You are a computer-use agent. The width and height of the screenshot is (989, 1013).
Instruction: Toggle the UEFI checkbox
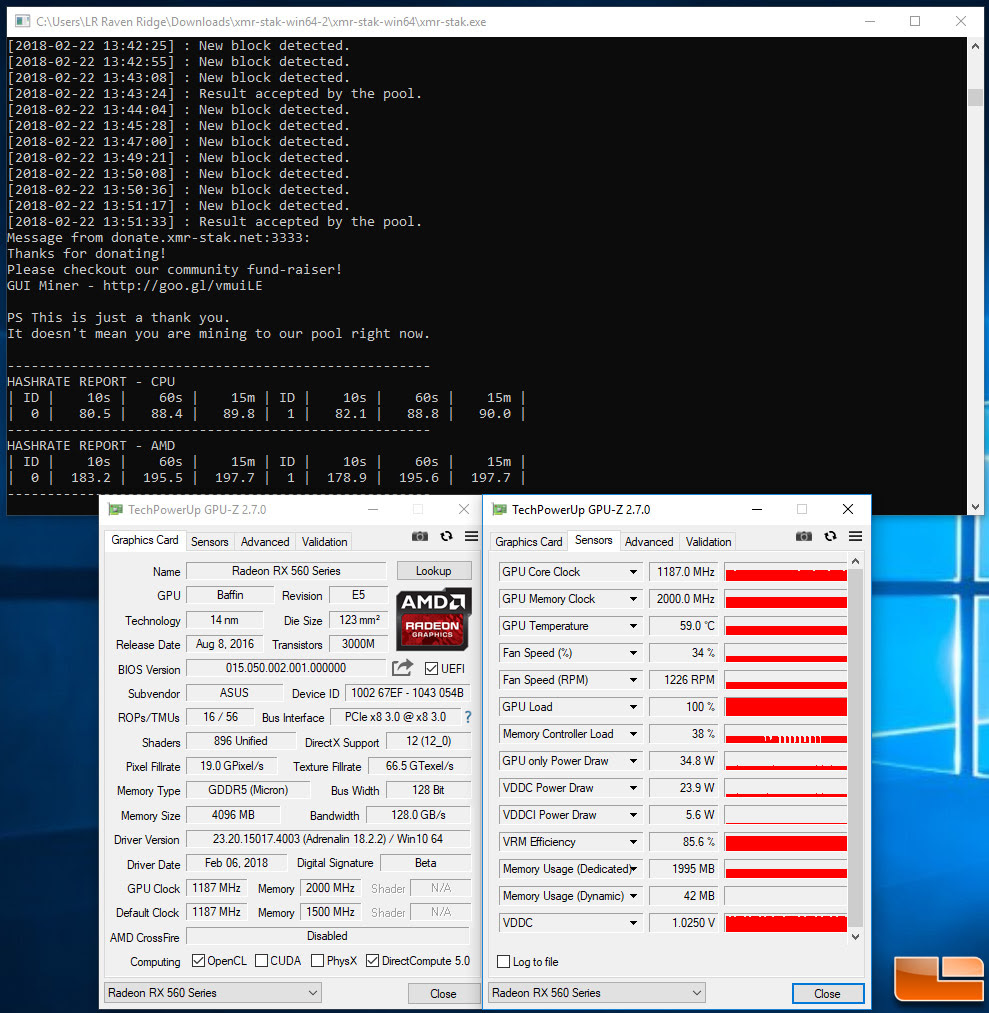432,669
